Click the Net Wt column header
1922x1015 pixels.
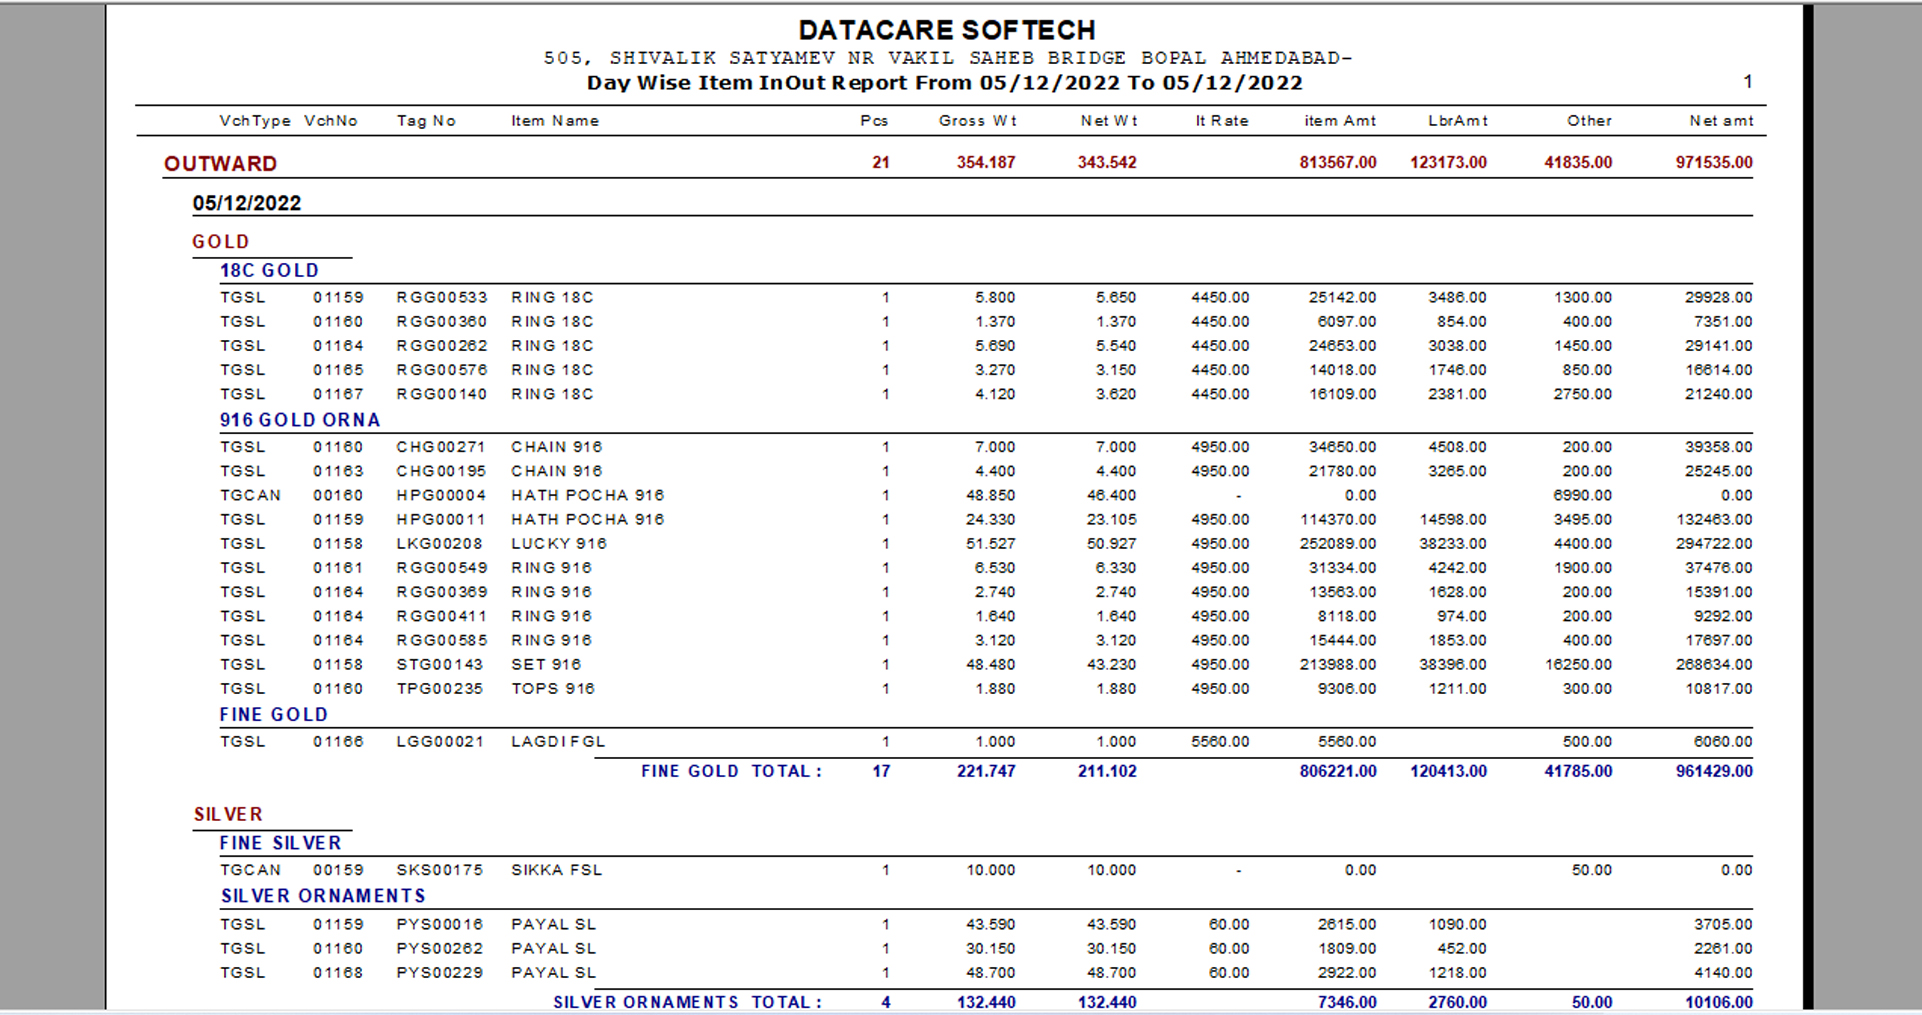pyautogui.click(x=1108, y=121)
